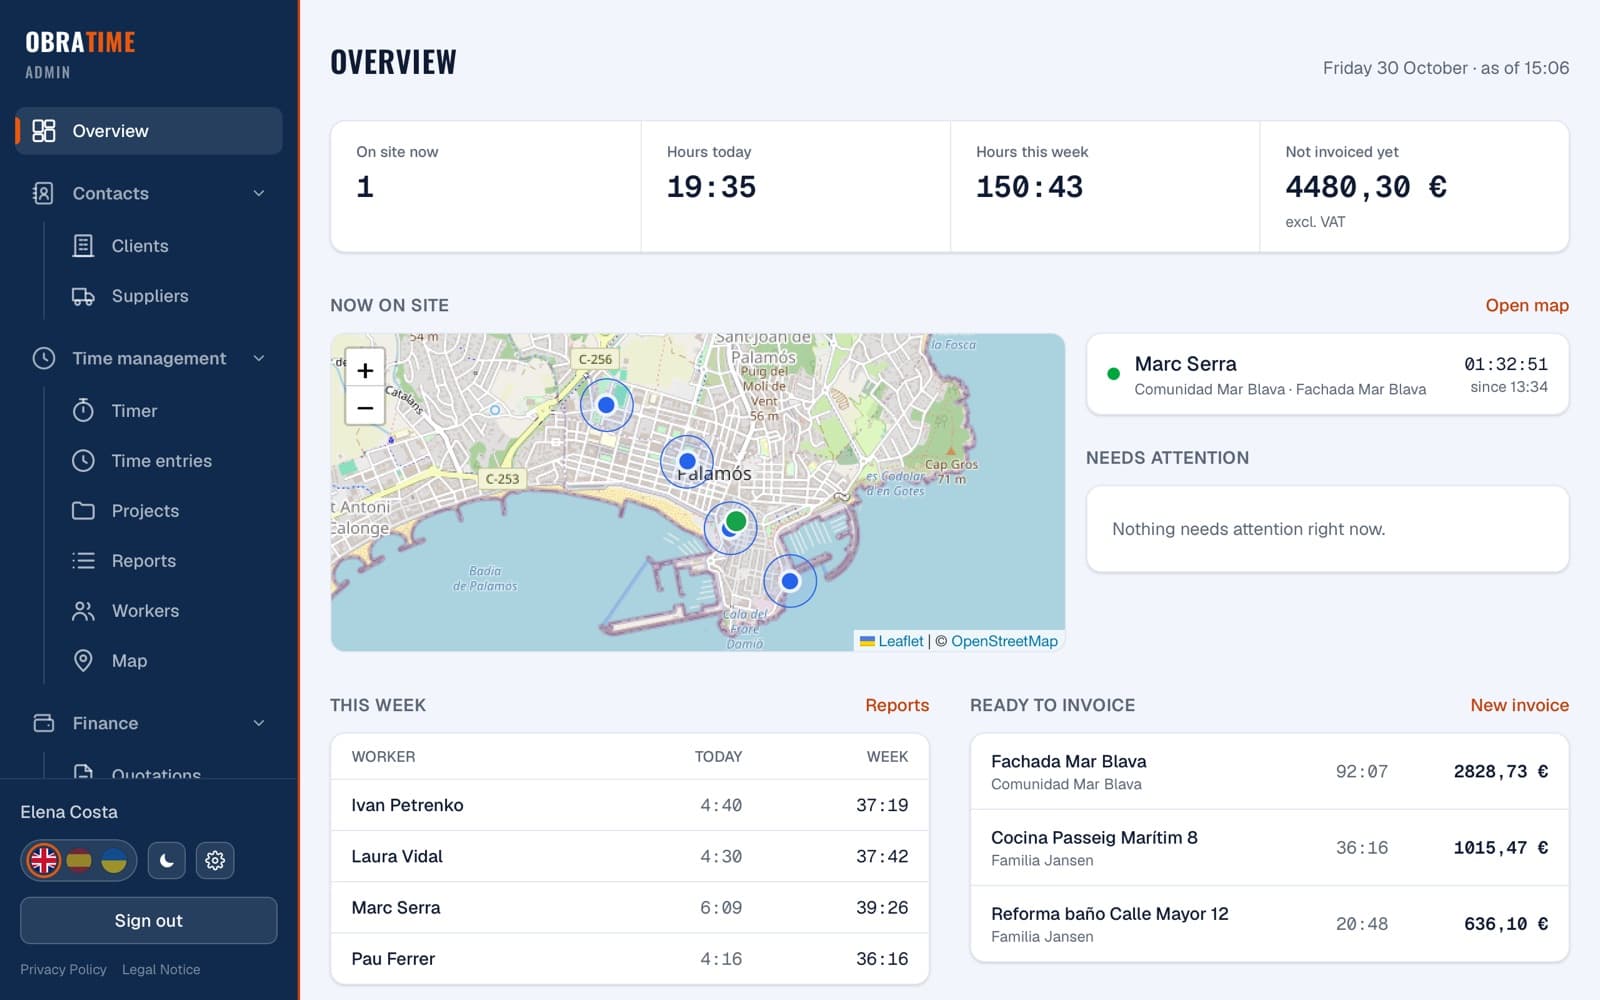Click the green worker marker on map
This screenshot has height=1000, width=1600.
(736, 521)
